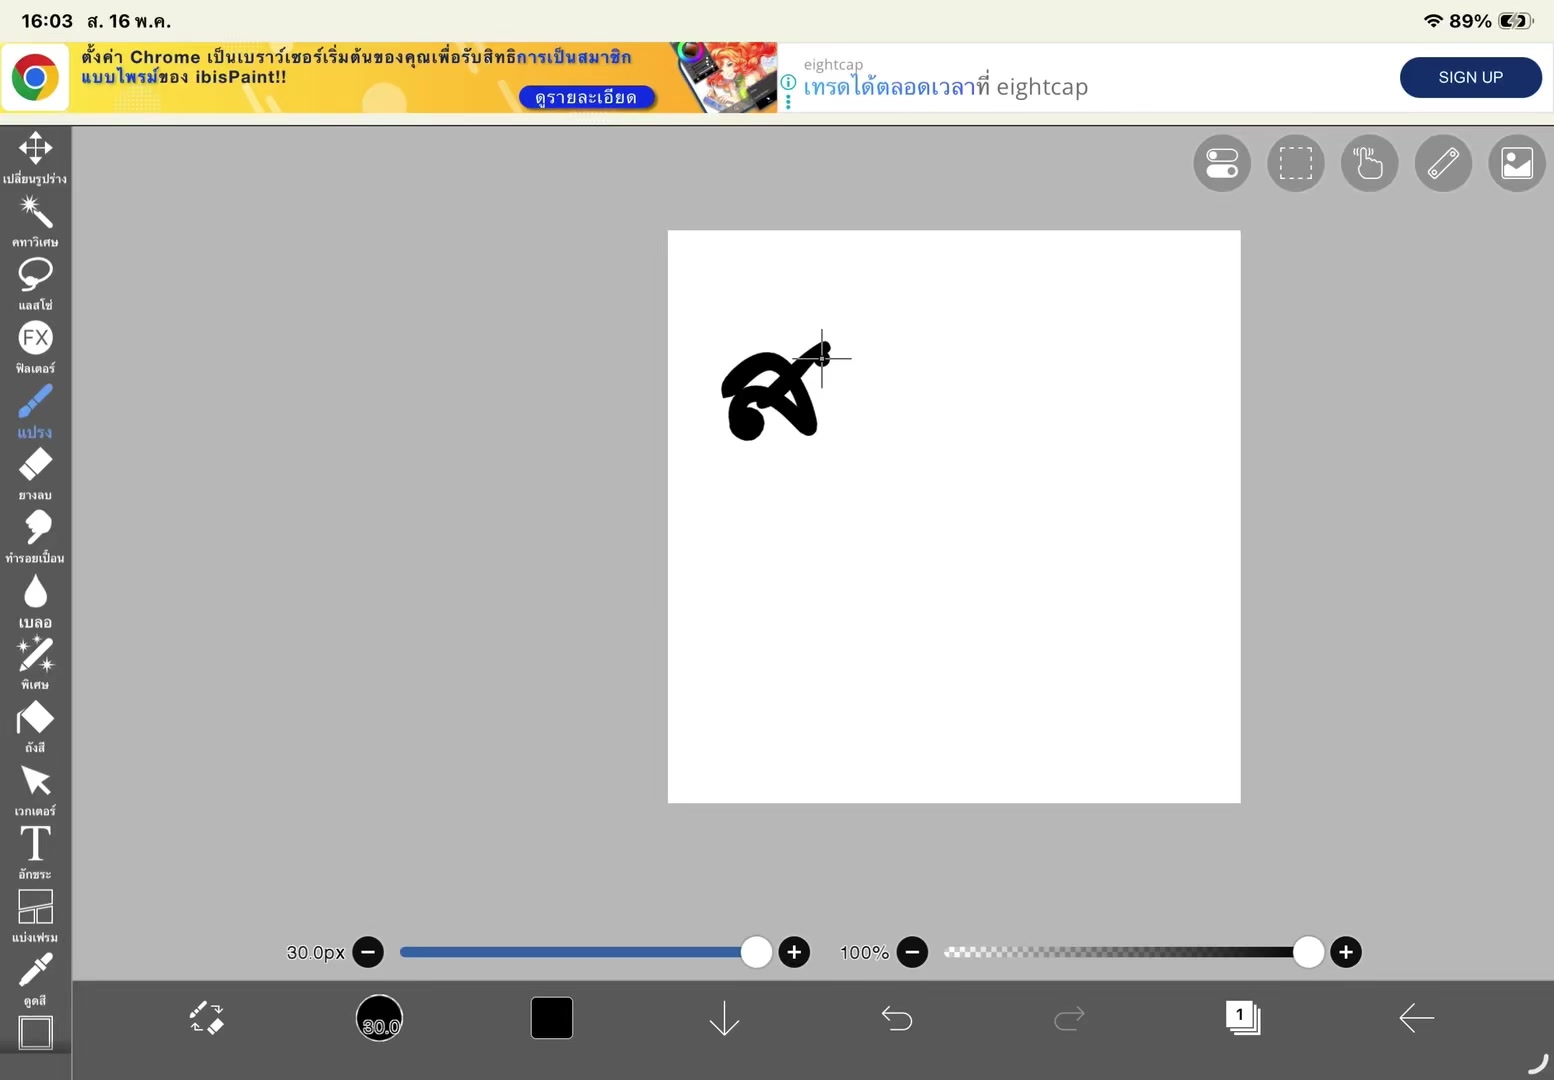Open the brush settings 30.0 circle

click(x=379, y=1018)
